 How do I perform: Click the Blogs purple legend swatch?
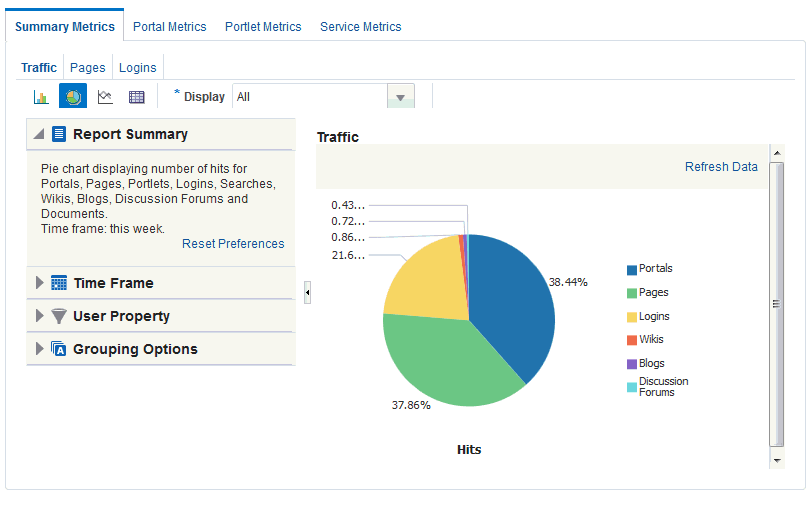632,364
